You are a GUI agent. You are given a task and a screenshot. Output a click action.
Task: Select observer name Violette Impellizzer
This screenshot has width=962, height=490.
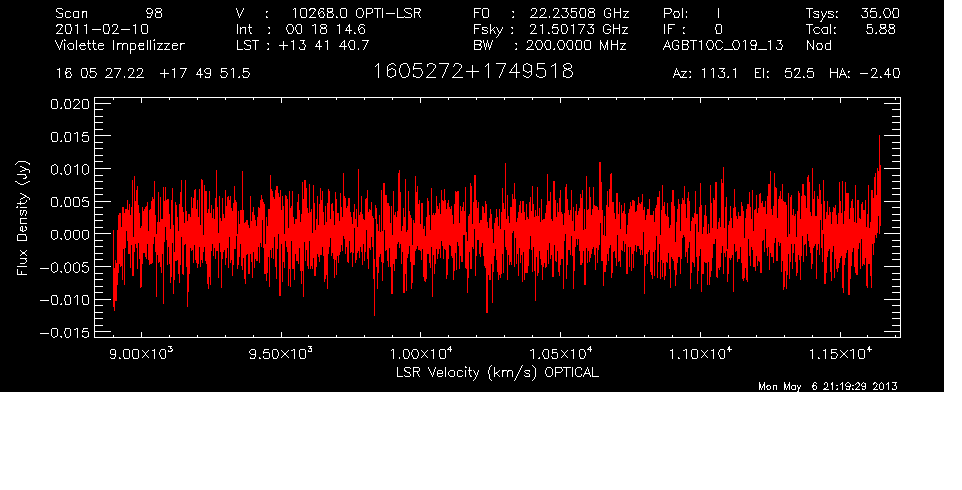(x=120, y=45)
